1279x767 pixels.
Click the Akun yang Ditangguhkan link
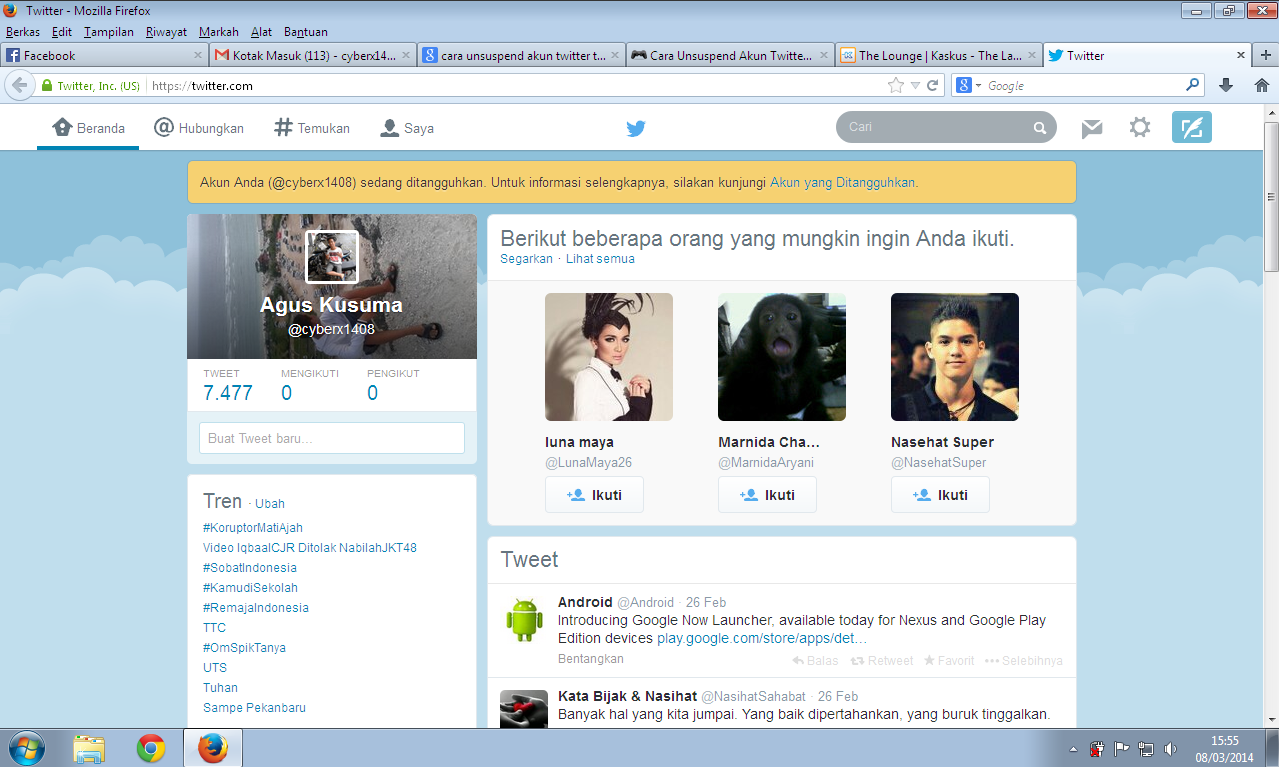(x=842, y=183)
